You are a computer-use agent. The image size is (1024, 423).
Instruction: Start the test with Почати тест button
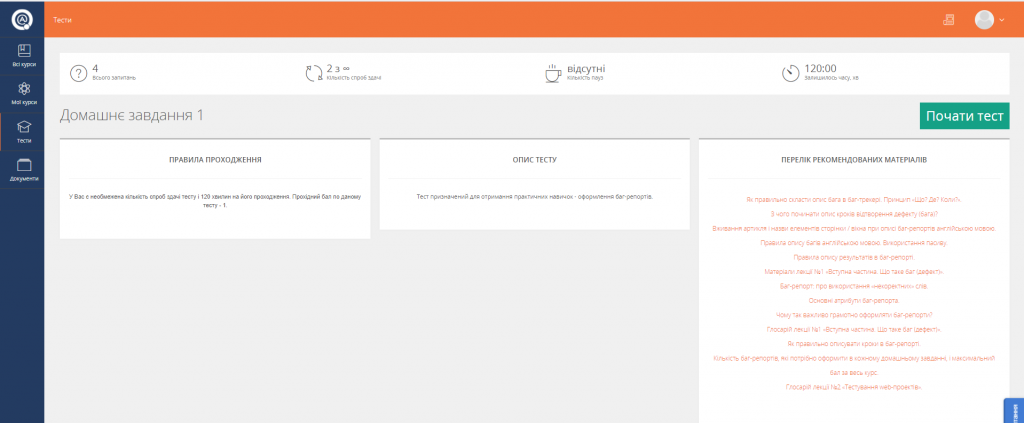[x=964, y=116]
